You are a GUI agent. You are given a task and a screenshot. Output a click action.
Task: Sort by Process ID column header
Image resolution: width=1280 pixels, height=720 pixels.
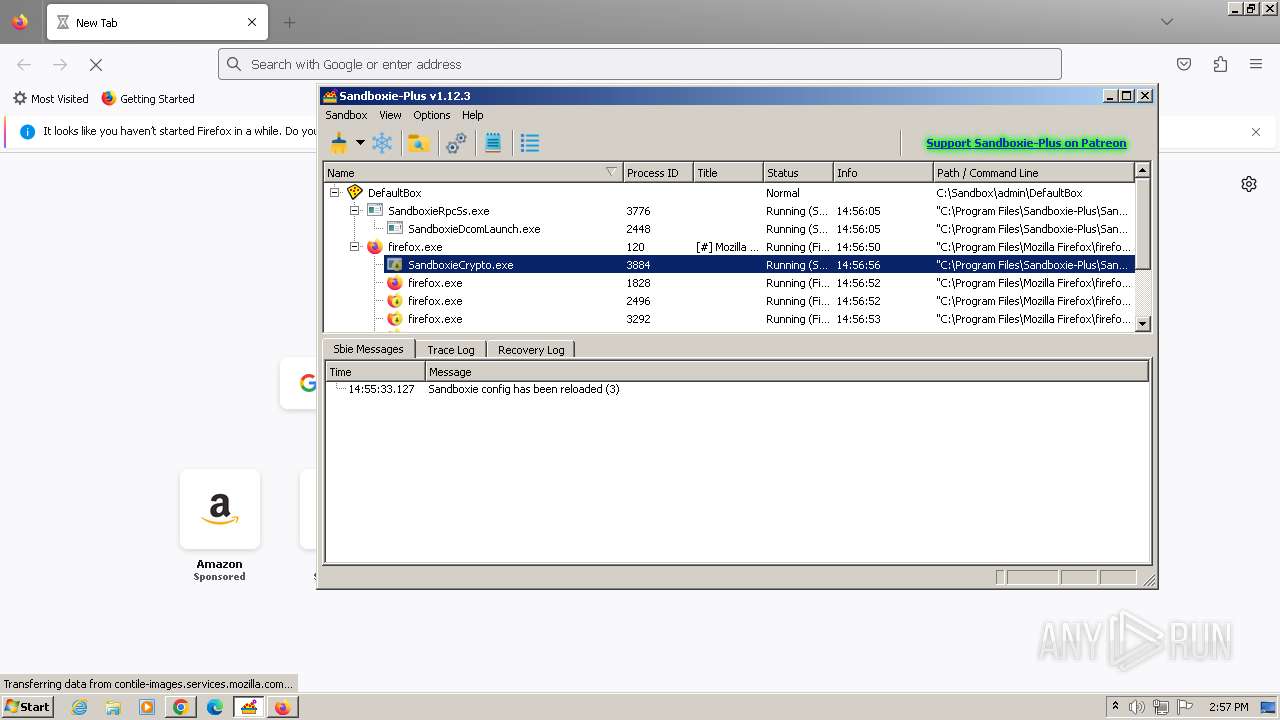pos(658,173)
